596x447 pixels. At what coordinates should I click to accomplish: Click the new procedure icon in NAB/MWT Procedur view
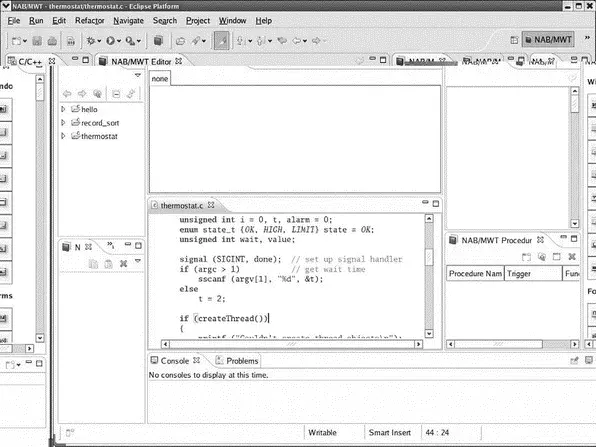(x=526, y=257)
